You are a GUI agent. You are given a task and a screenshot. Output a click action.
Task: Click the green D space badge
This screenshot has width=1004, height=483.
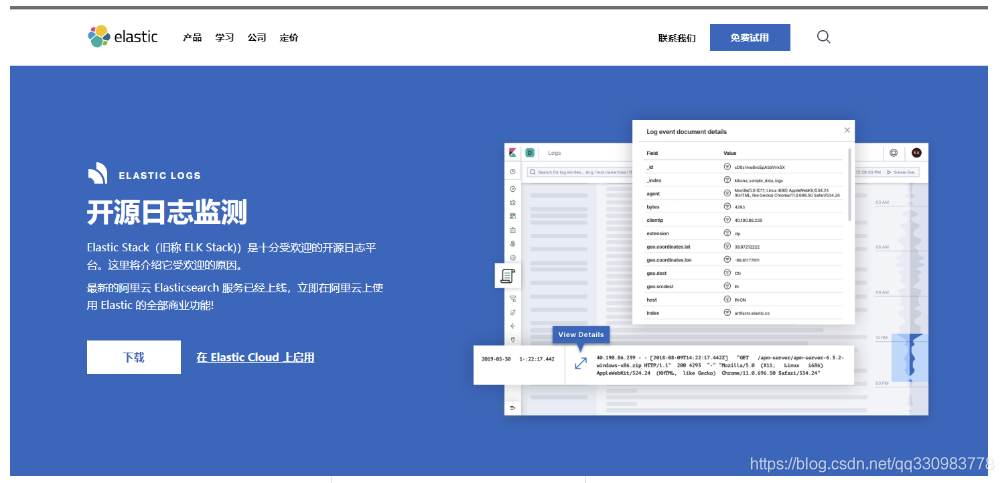click(530, 153)
